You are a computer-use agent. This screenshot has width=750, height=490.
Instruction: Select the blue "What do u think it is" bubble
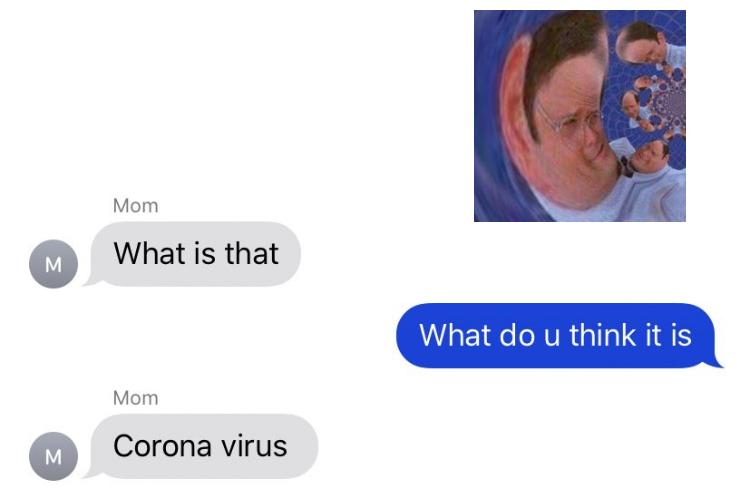[x=557, y=335]
